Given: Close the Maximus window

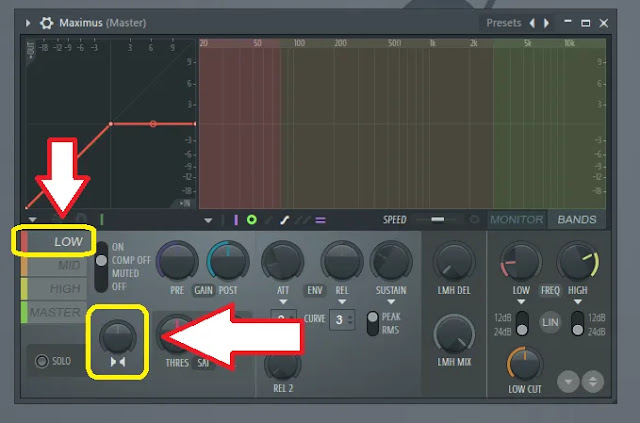Looking at the screenshot, I should [x=604, y=23].
